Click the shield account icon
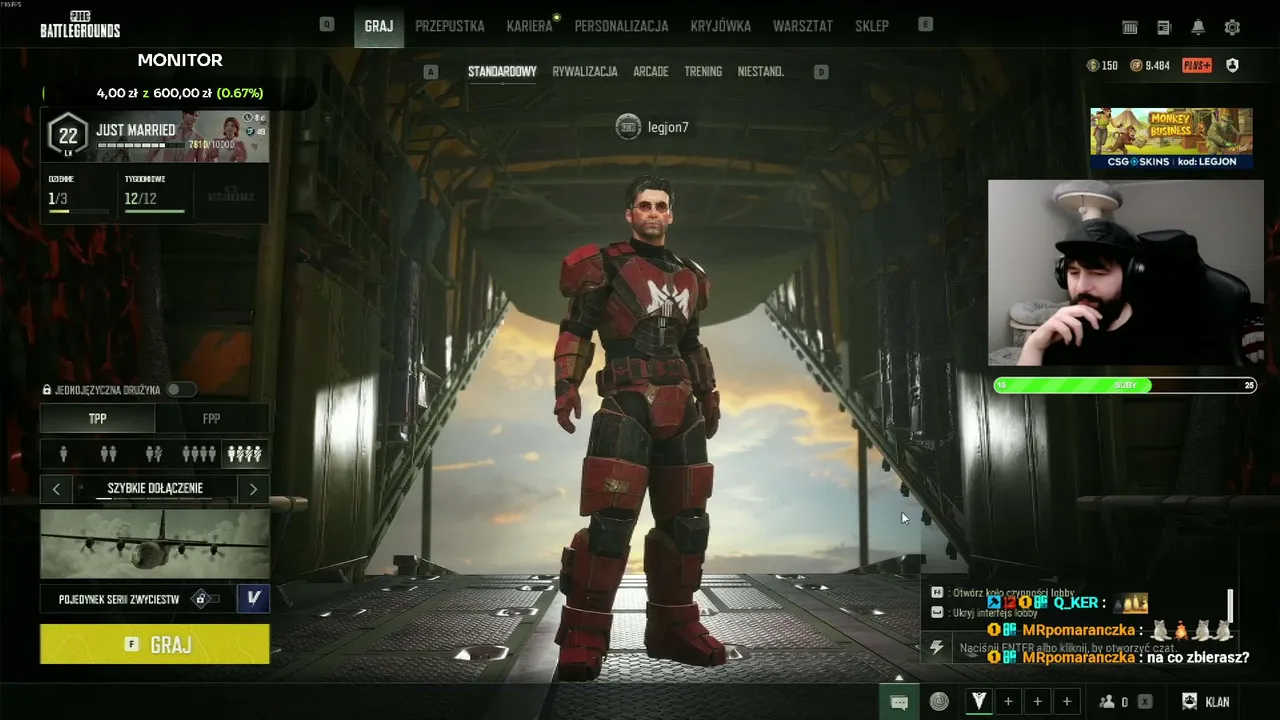The width and height of the screenshot is (1280, 720). click(x=1232, y=65)
